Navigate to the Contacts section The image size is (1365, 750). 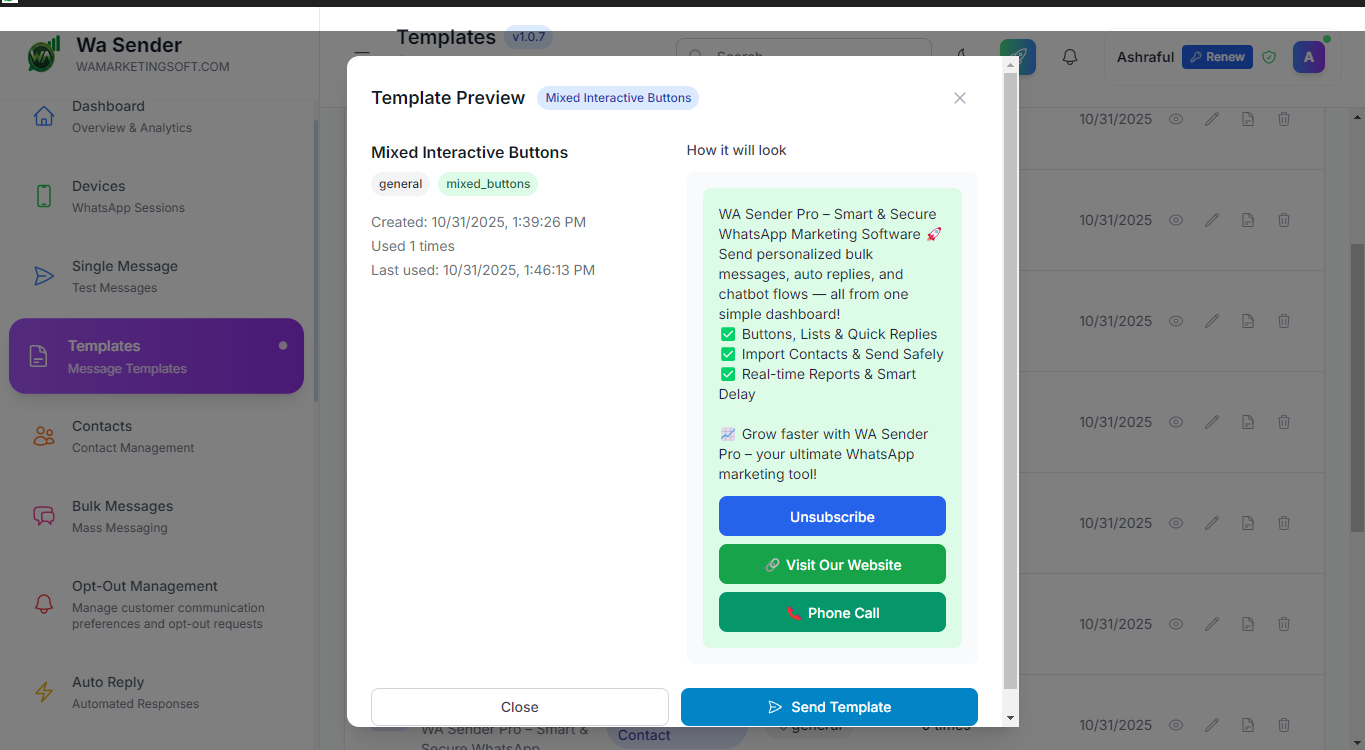(x=102, y=436)
